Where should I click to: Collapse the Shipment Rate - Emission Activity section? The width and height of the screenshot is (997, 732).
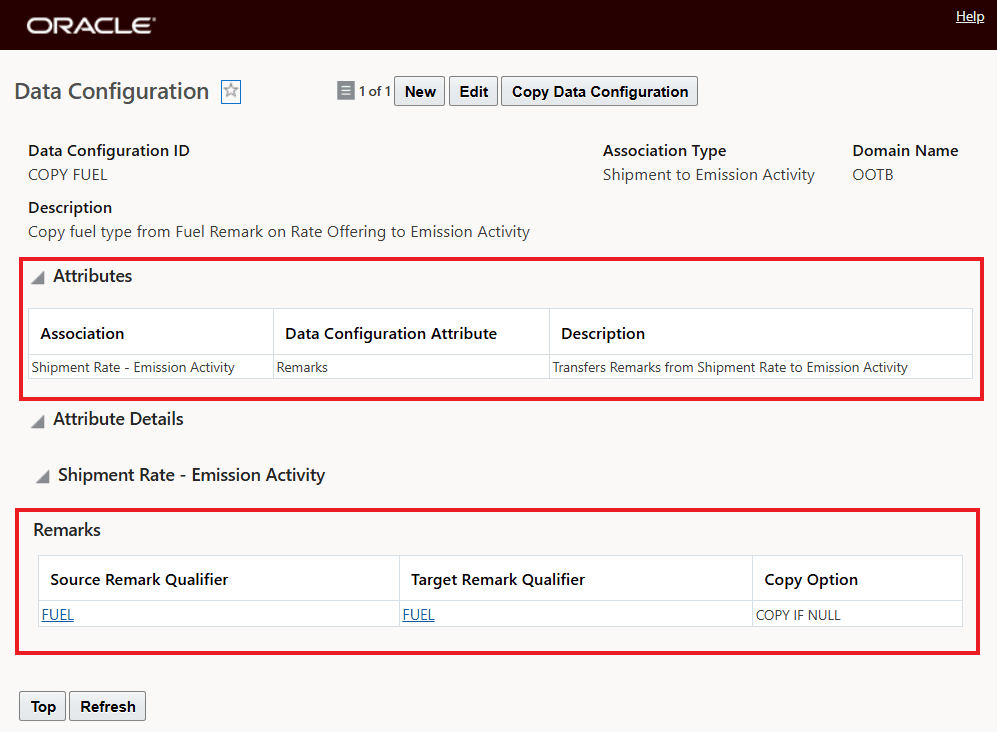click(x=40, y=476)
